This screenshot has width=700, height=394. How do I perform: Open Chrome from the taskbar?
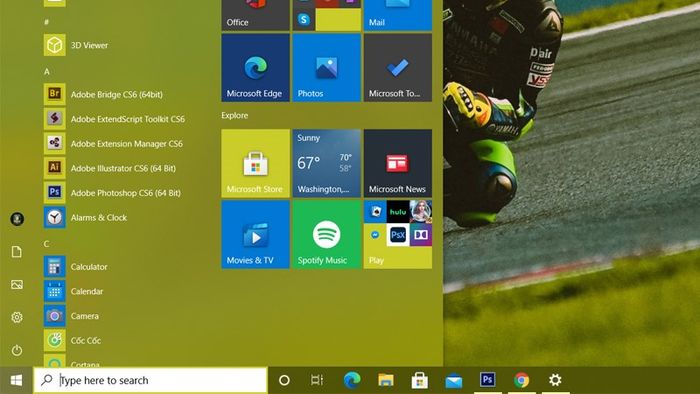point(521,380)
